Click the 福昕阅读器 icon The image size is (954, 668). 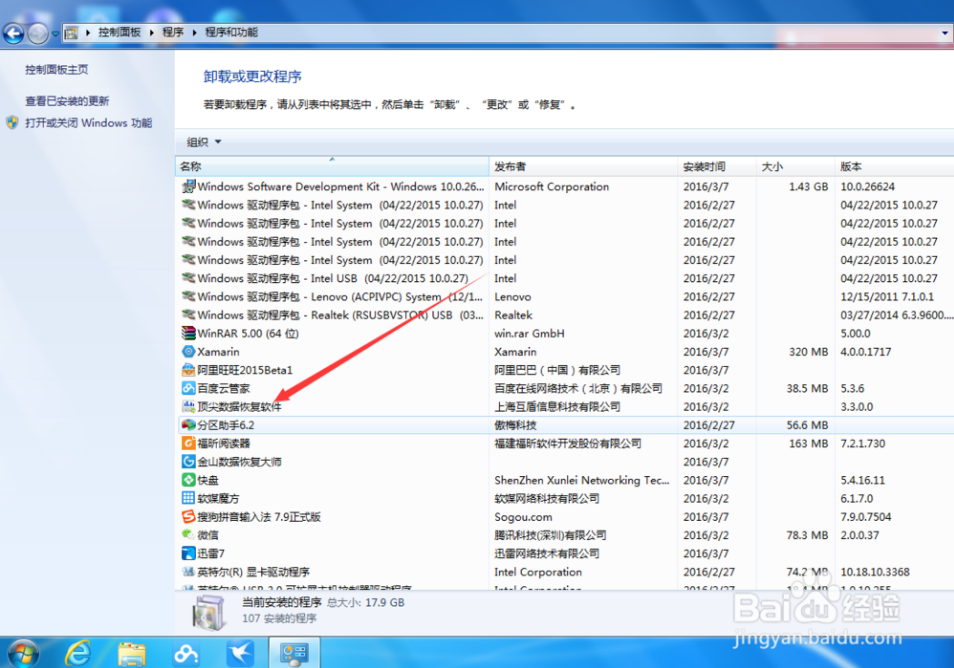(189, 444)
